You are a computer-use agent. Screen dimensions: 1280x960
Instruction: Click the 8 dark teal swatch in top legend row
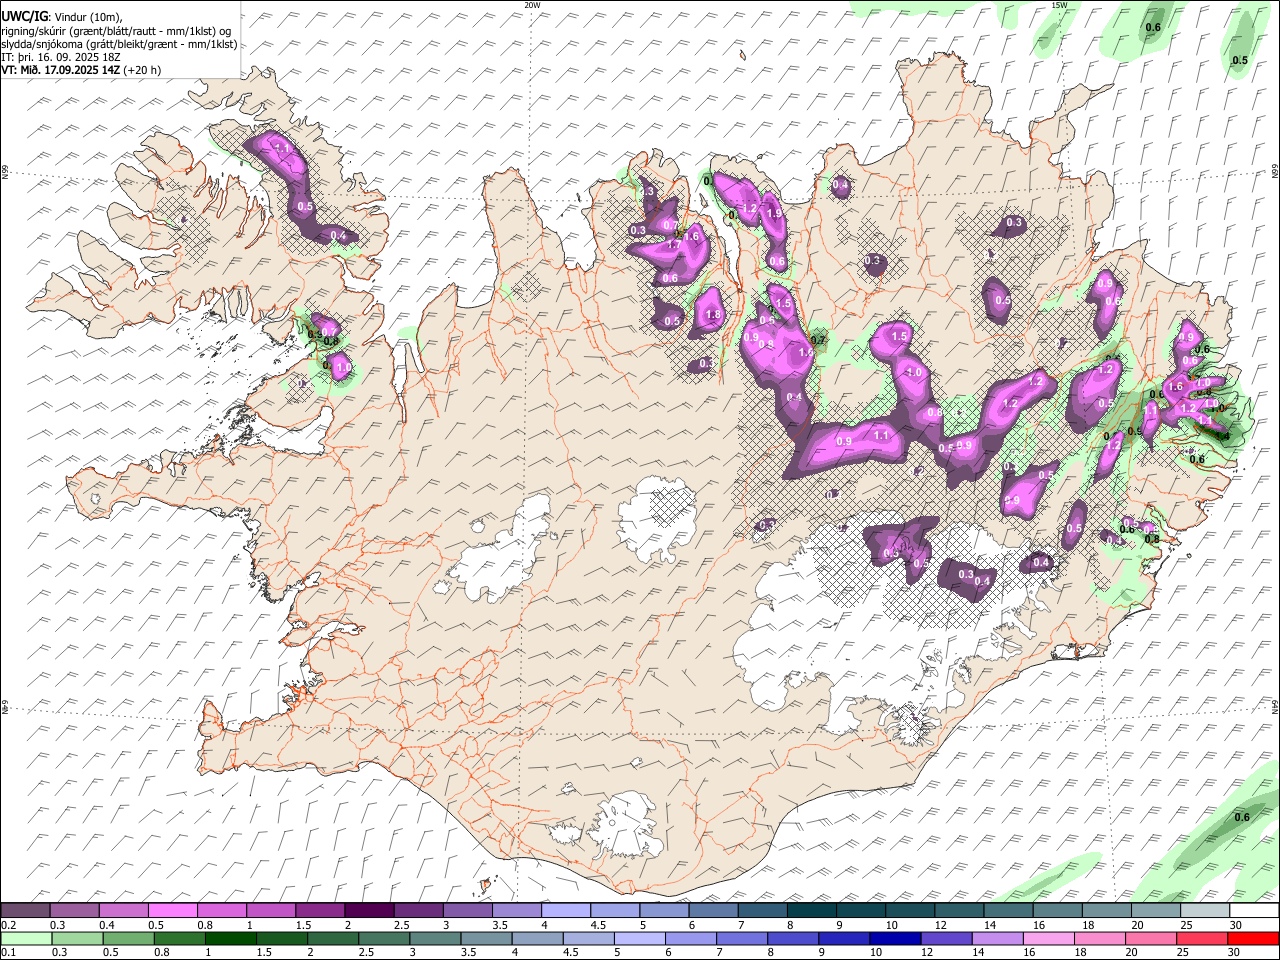(x=811, y=911)
